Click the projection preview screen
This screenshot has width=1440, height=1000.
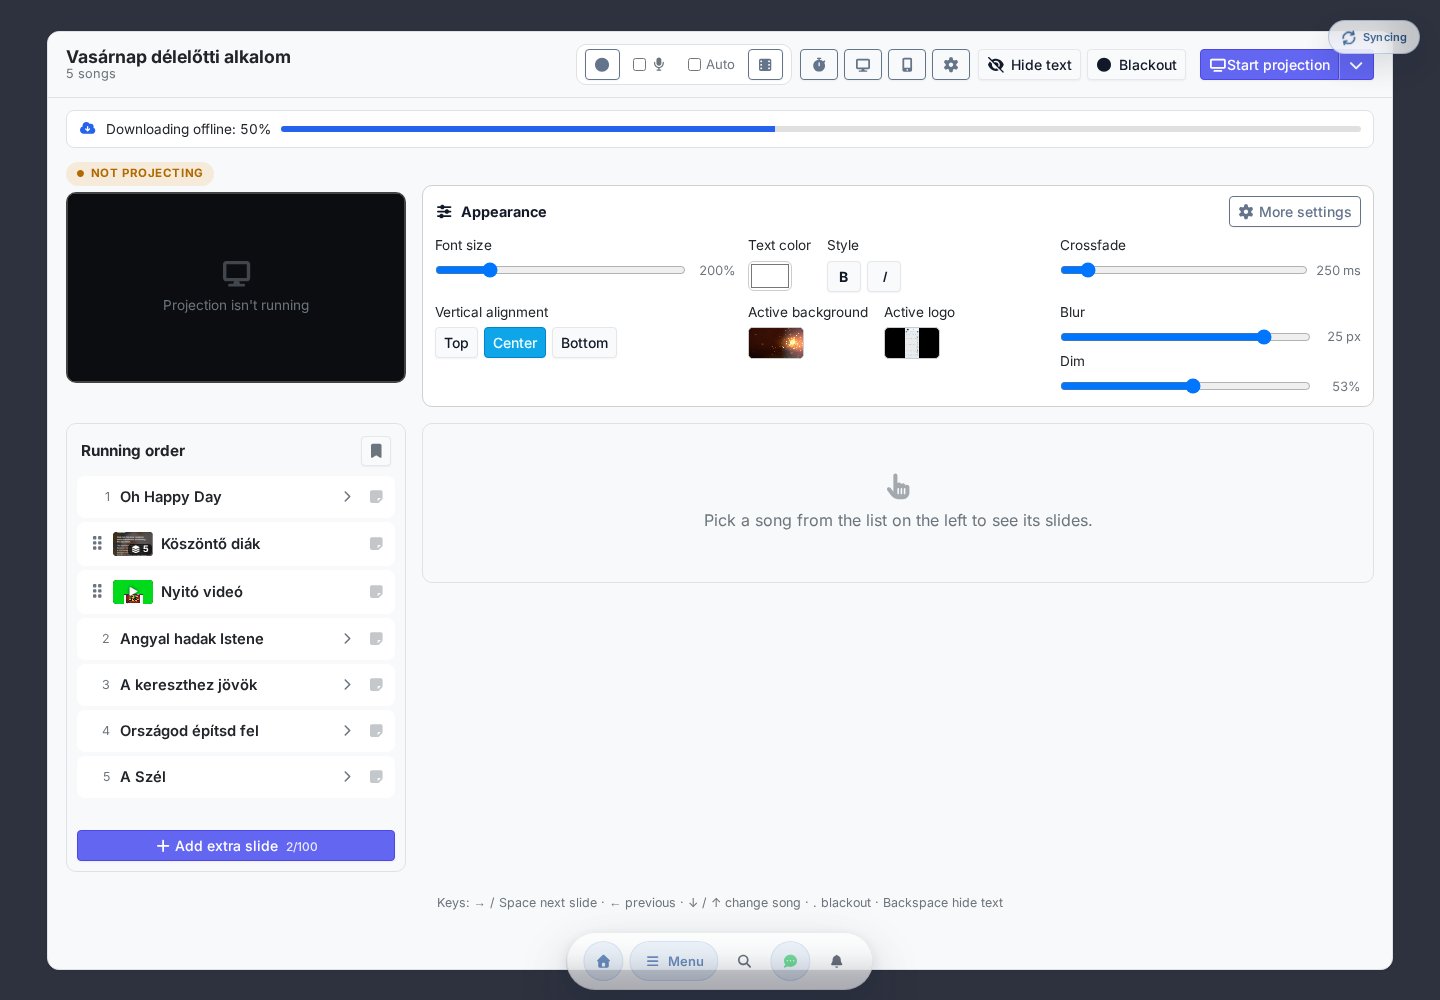[236, 288]
